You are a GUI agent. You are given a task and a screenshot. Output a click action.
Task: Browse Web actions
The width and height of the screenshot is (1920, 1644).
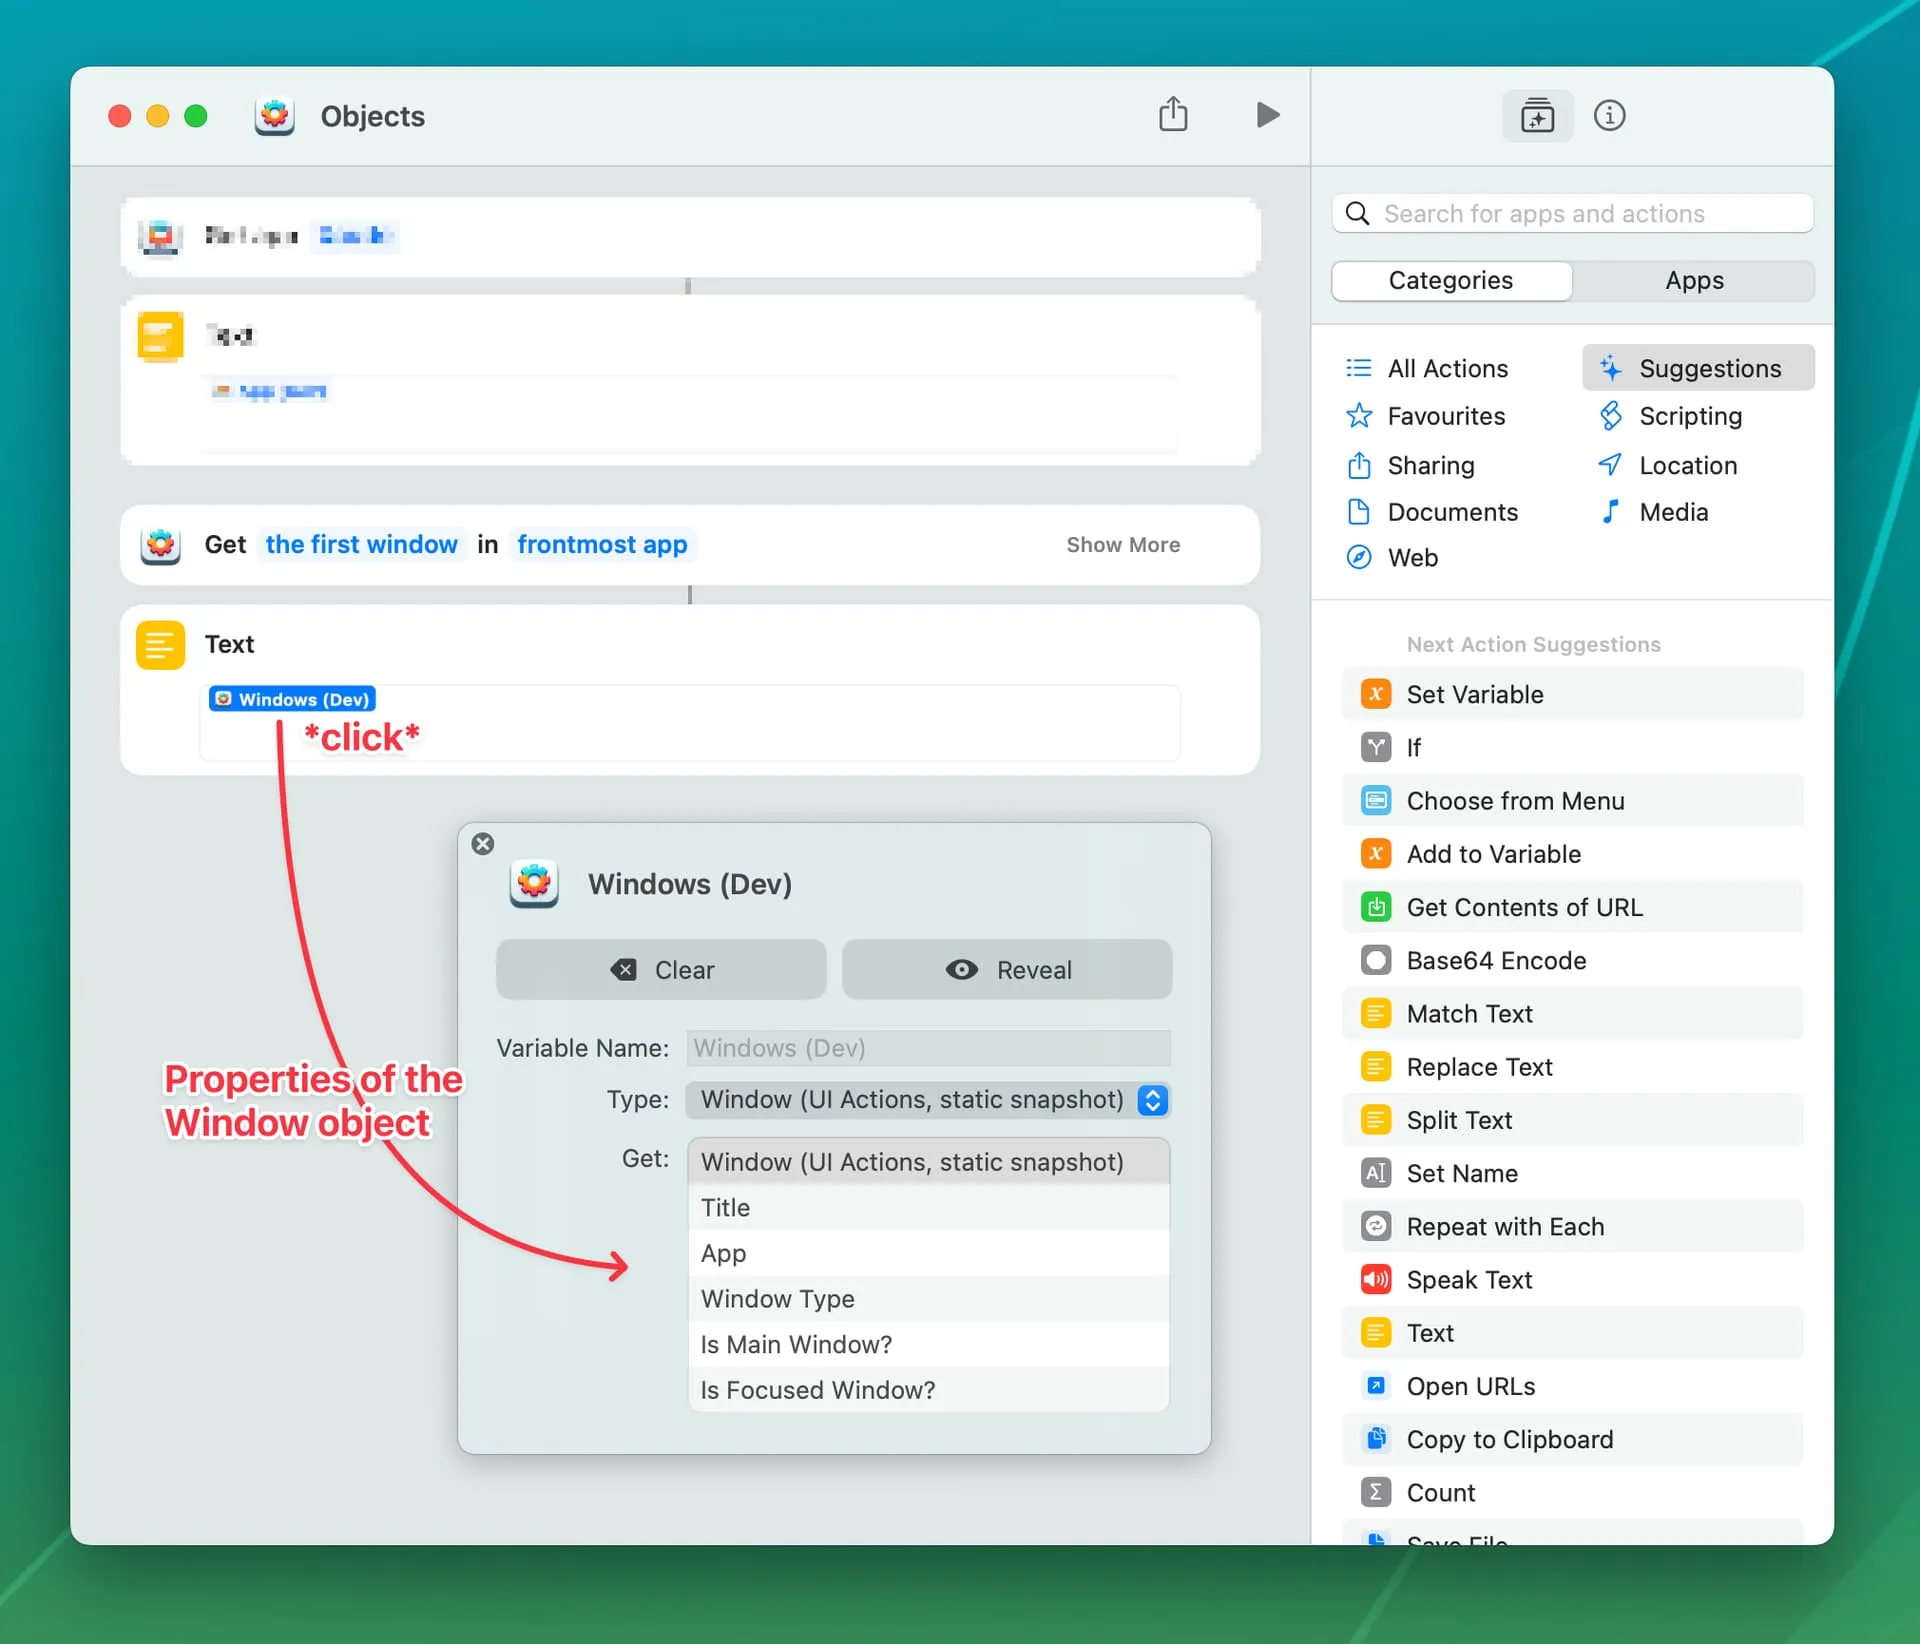1412,557
